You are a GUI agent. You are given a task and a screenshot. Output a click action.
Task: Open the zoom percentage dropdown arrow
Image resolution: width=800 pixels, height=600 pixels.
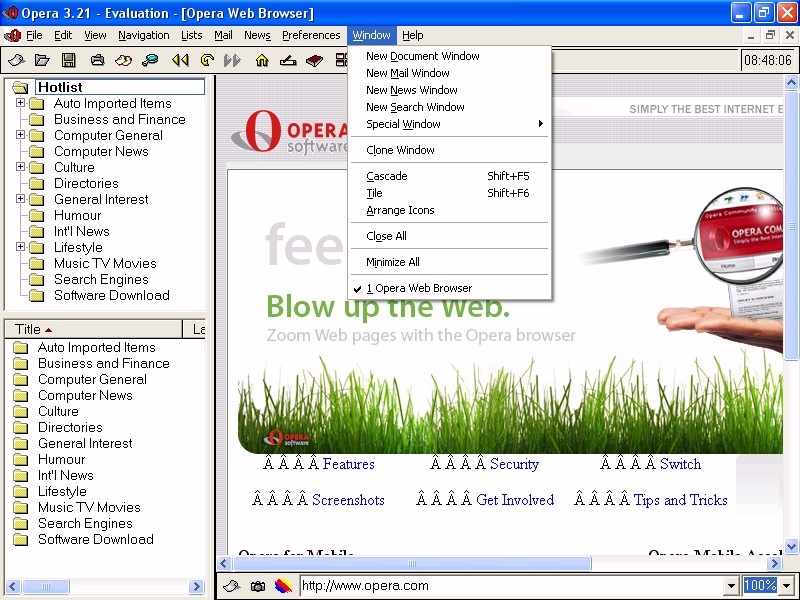click(786, 586)
